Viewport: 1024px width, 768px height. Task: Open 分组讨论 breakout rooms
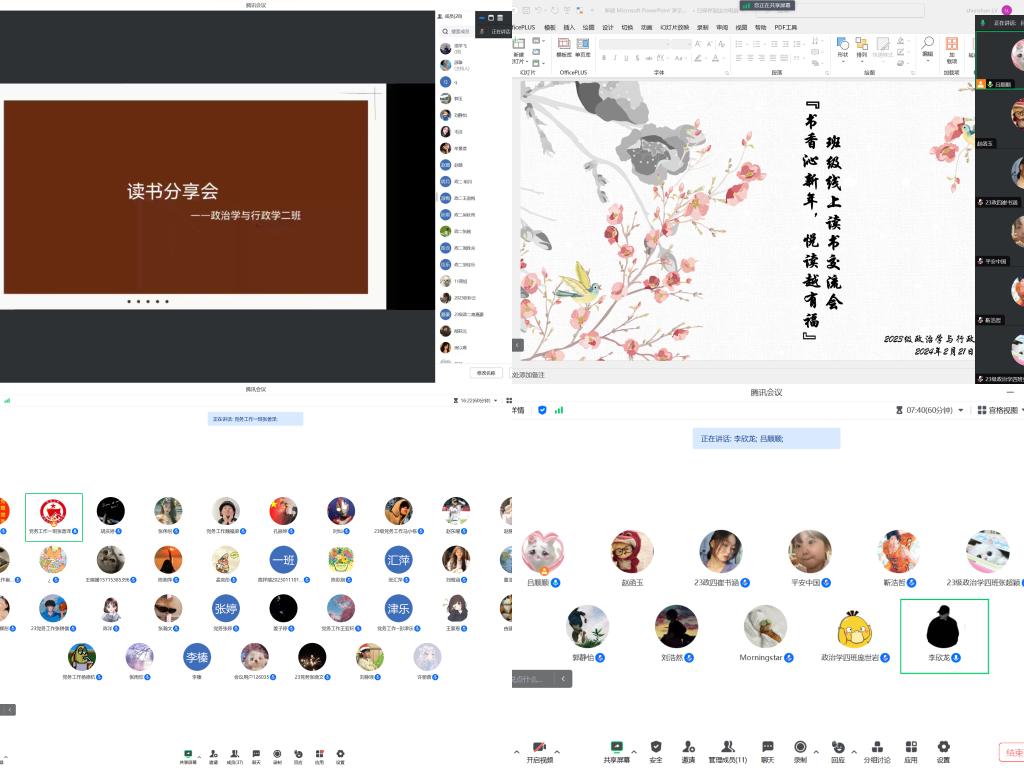877,748
